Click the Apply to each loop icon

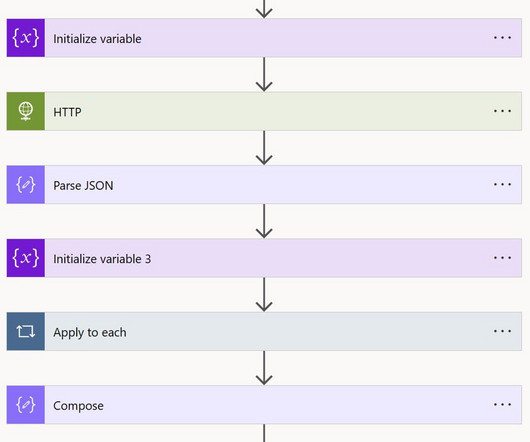(x=26, y=331)
